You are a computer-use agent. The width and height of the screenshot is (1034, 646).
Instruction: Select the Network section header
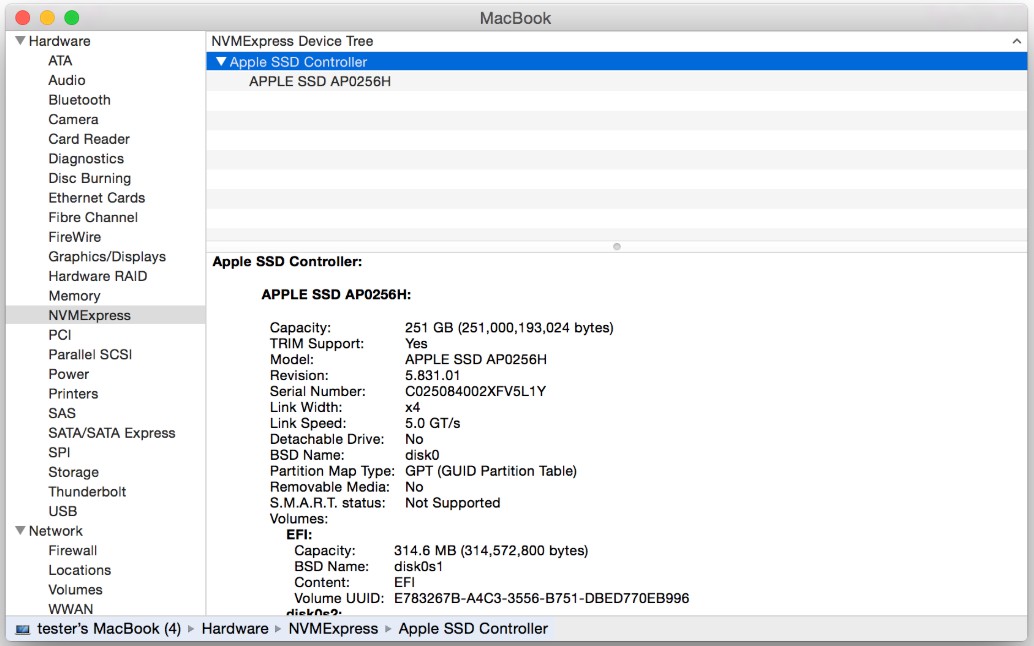click(x=56, y=531)
